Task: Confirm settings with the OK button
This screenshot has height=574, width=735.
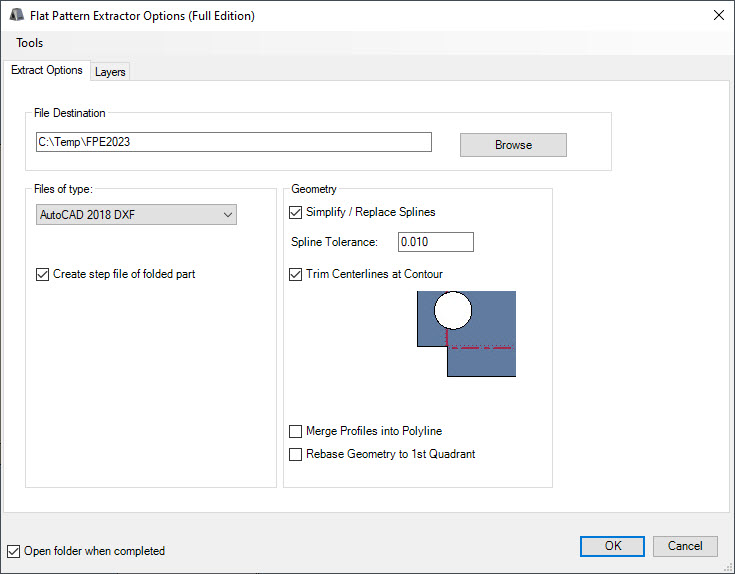Action: coord(612,546)
